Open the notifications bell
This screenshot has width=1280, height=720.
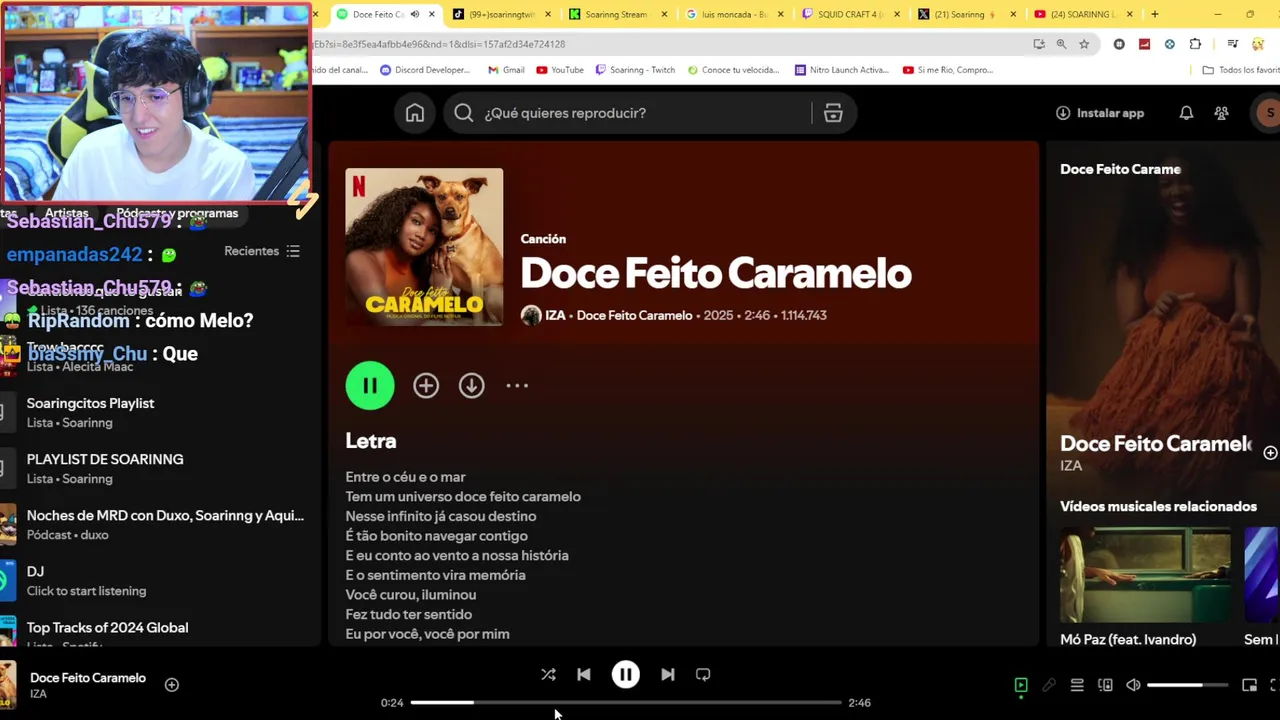tap(1186, 113)
